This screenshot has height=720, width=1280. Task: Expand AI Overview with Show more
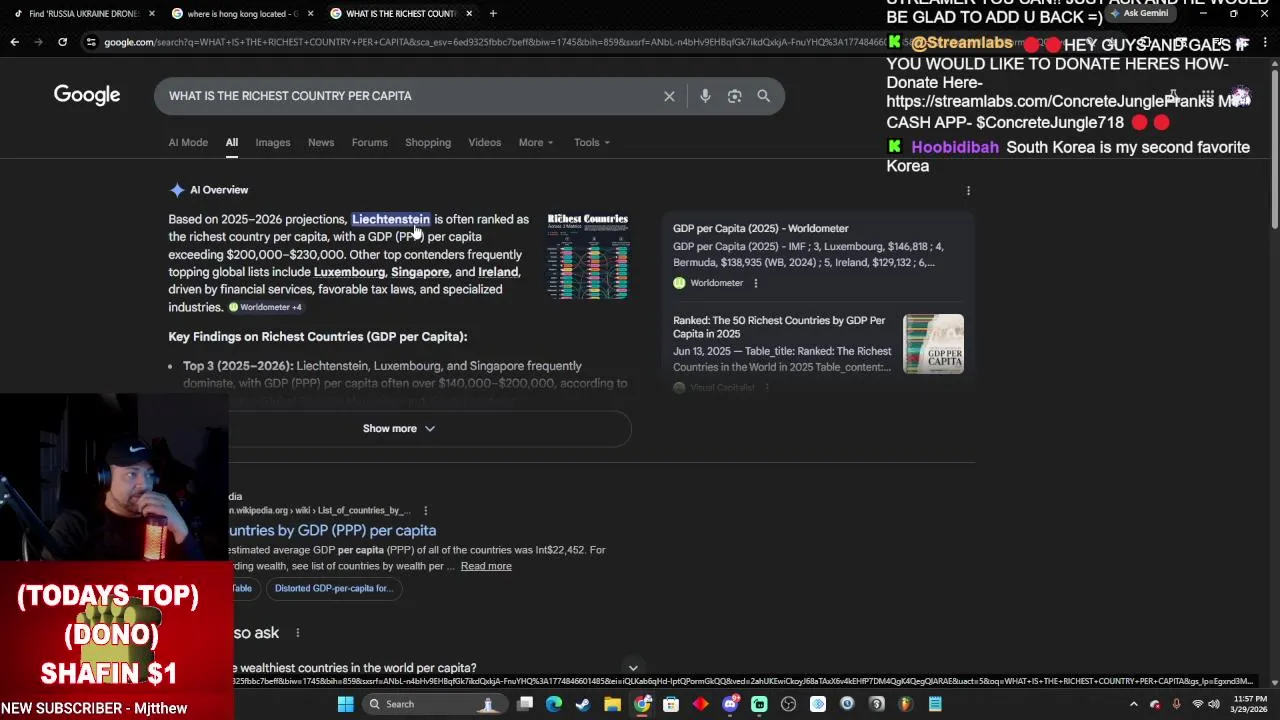point(399,428)
